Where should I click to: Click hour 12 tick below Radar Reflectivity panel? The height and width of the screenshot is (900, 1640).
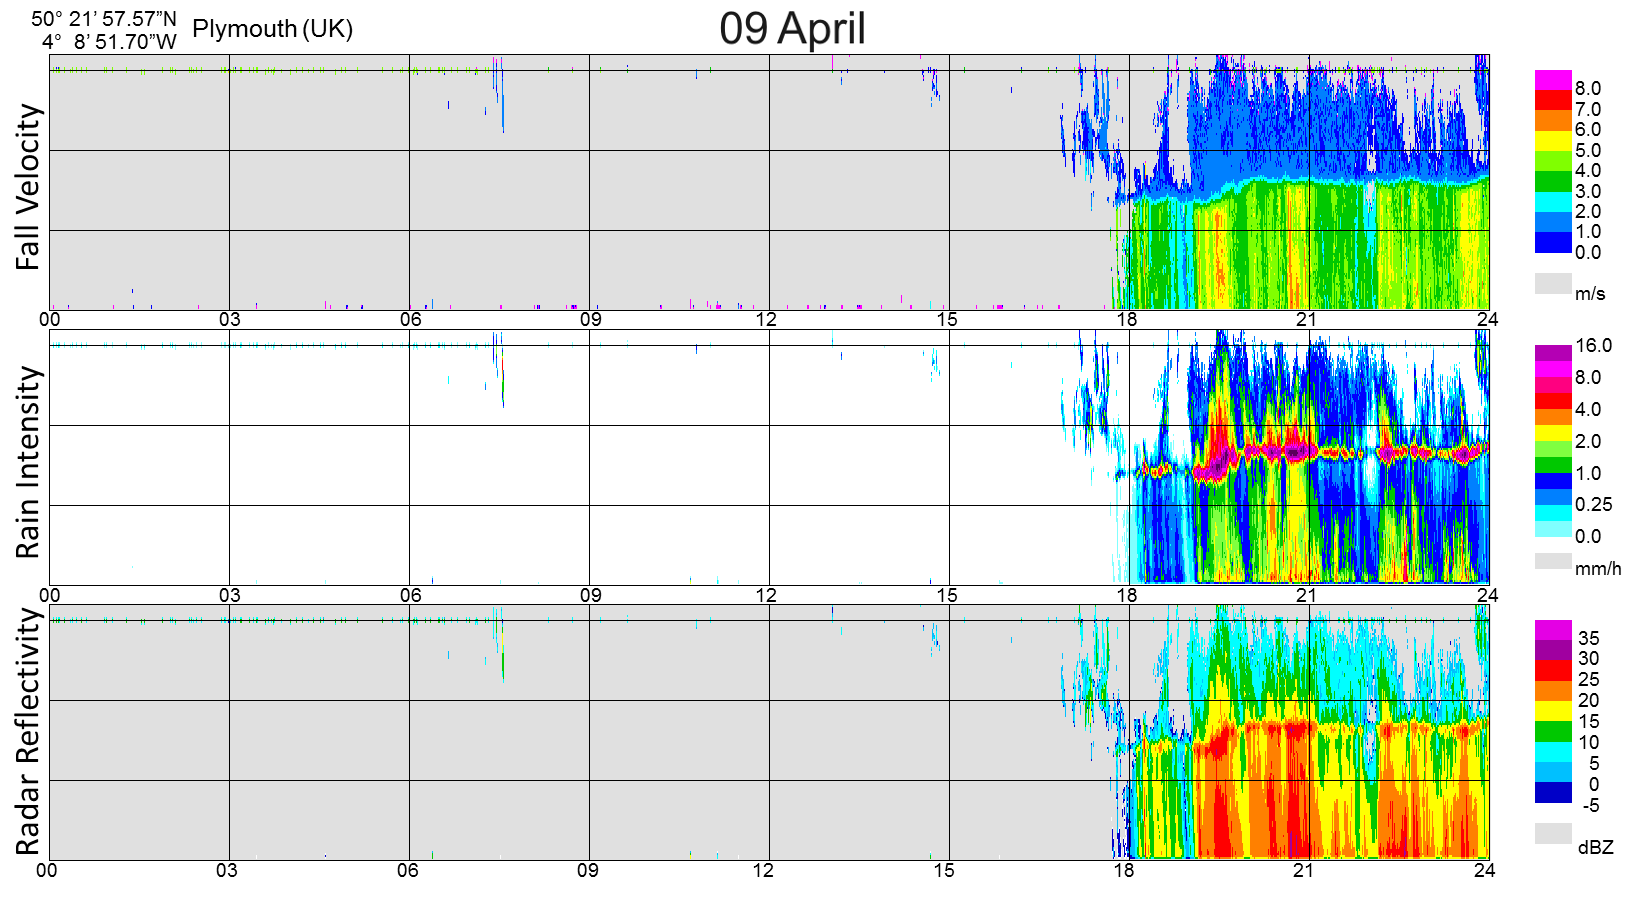tap(764, 870)
